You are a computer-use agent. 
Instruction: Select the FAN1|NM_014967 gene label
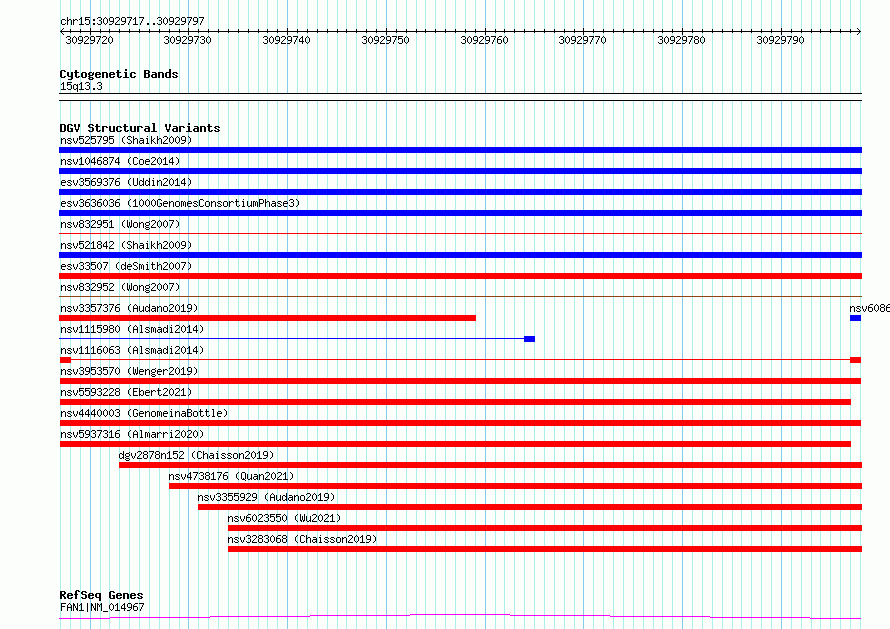pyautogui.click(x=102, y=607)
